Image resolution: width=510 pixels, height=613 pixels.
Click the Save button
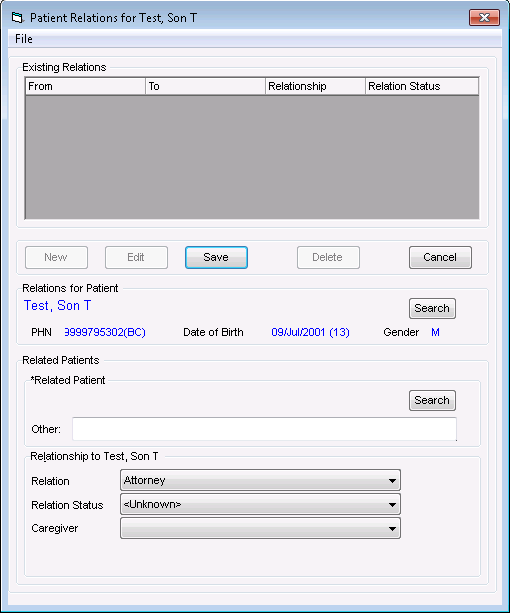tap(216, 257)
